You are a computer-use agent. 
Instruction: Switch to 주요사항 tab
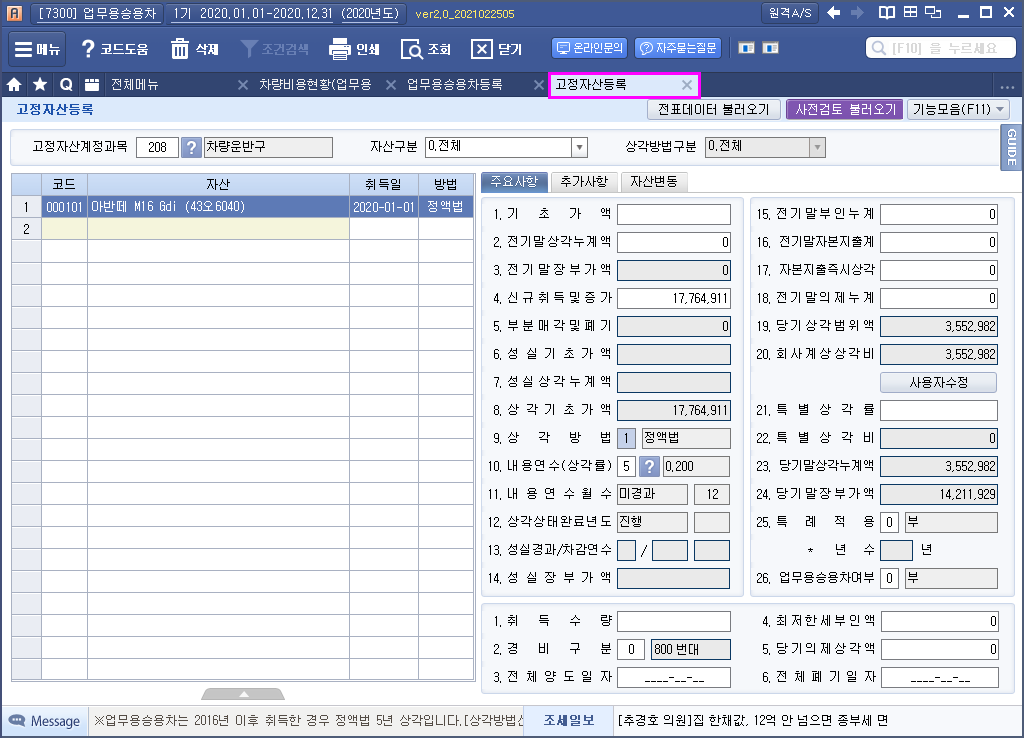tap(514, 182)
